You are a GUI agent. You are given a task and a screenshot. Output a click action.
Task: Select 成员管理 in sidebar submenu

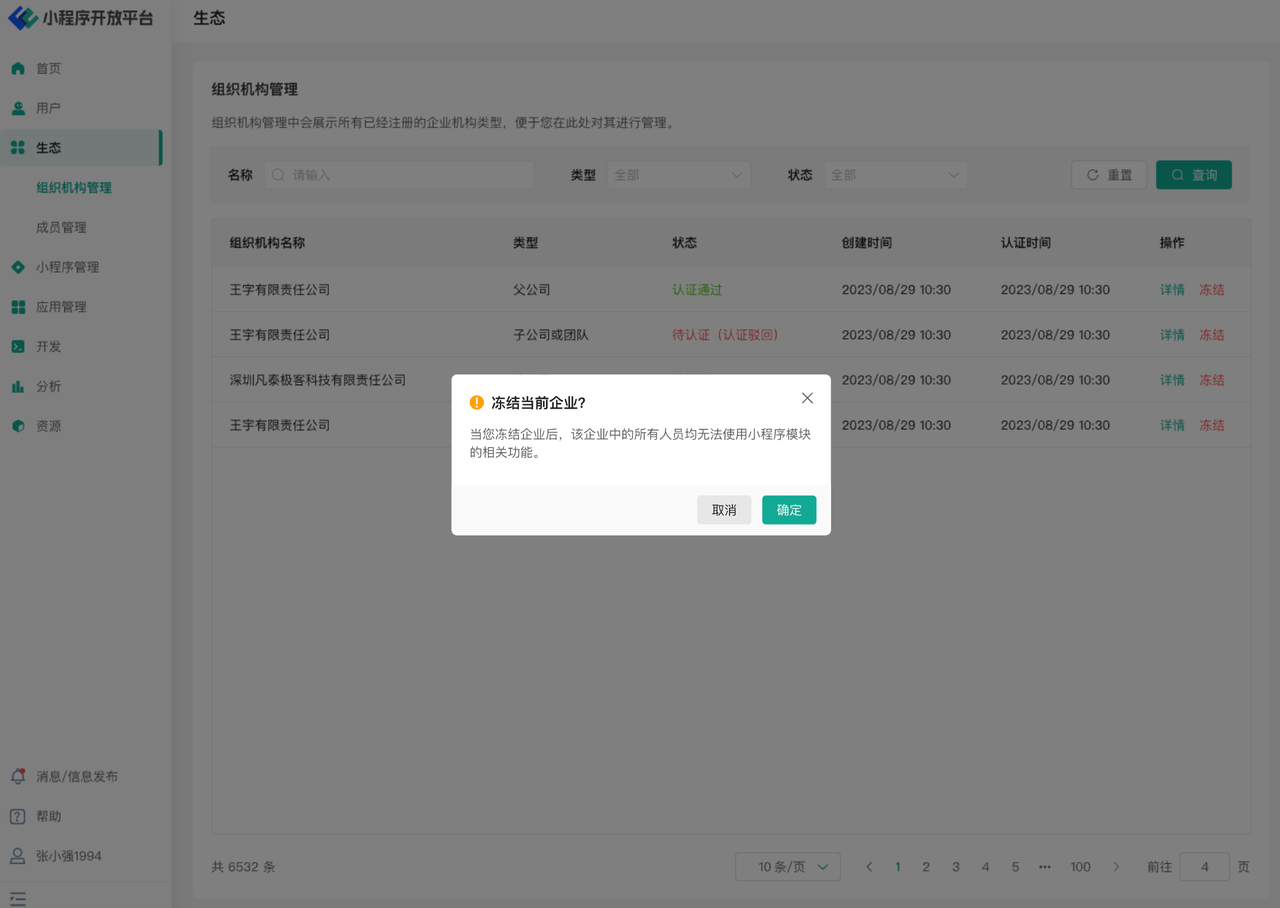(x=61, y=228)
